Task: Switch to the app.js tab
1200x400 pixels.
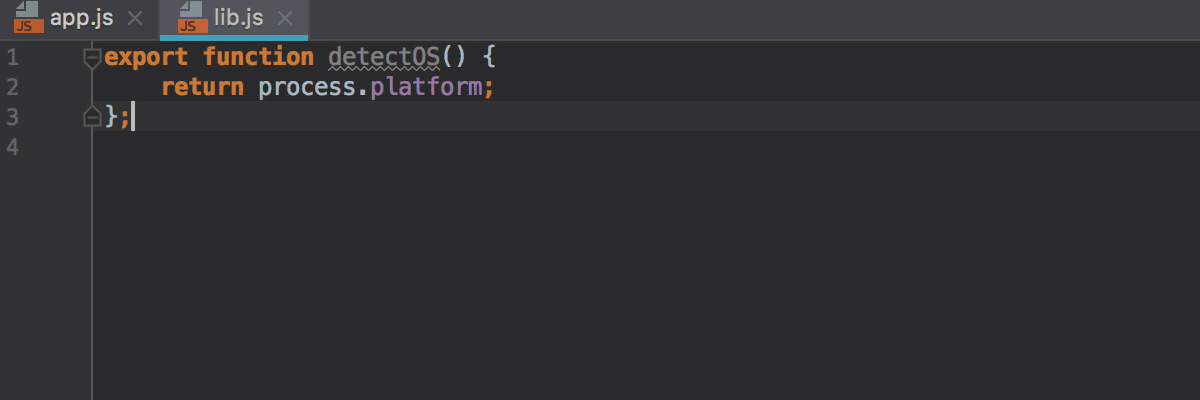Action: [x=82, y=18]
